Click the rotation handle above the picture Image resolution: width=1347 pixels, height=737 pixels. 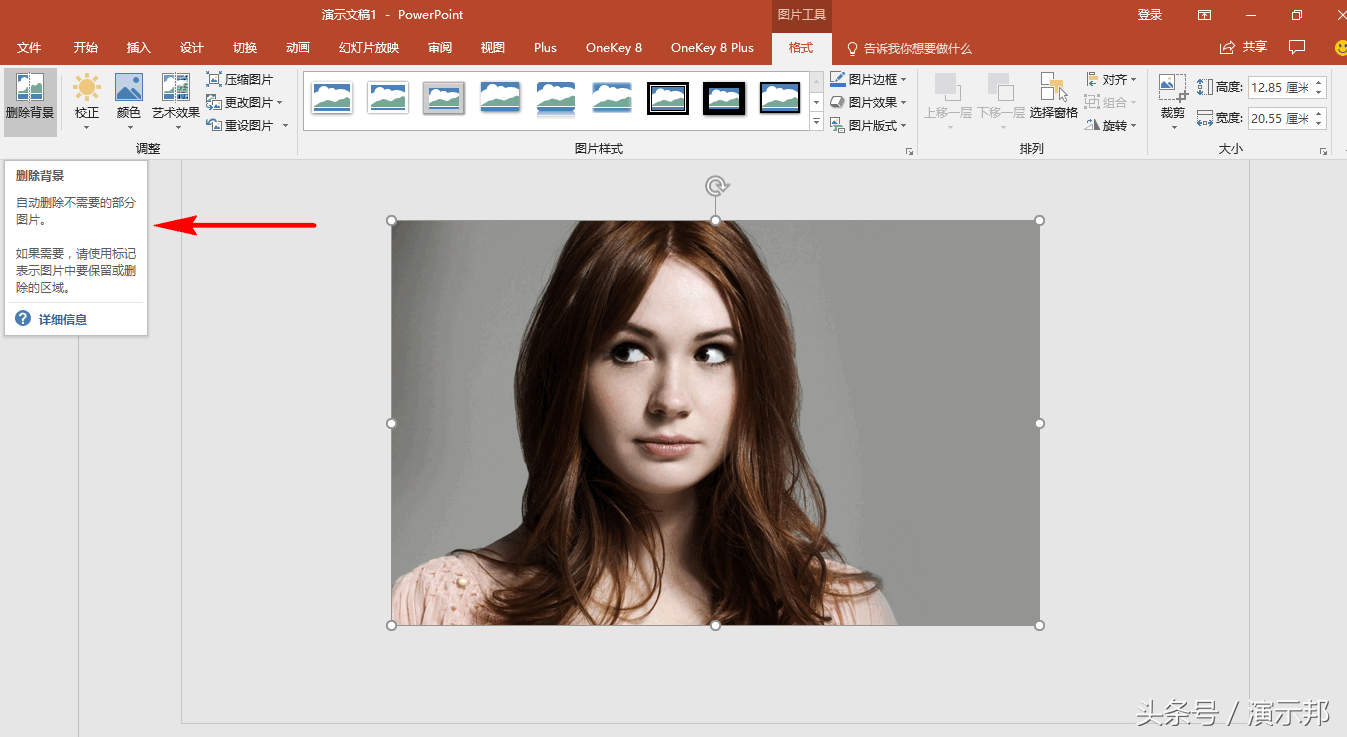coord(715,186)
